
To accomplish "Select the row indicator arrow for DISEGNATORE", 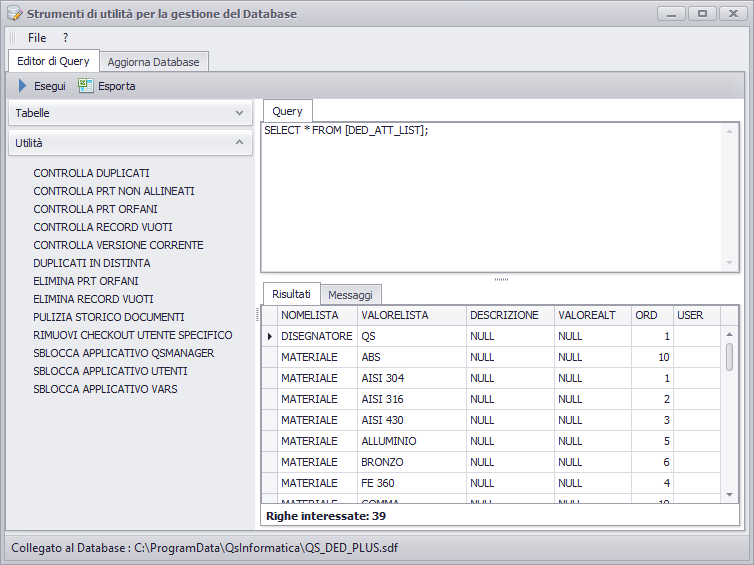I will tap(270, 336).
